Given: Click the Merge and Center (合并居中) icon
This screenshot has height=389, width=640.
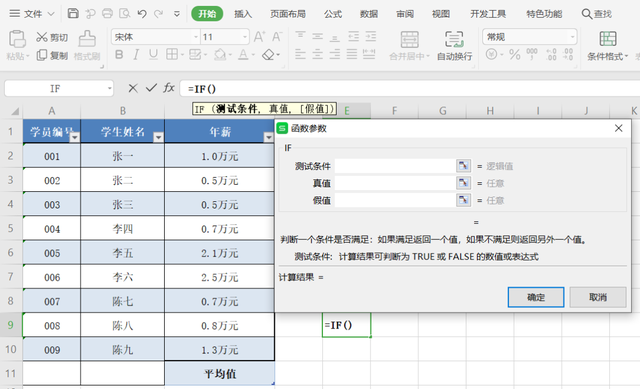Looking at the screenshot, I should click(x=409, y=40).
